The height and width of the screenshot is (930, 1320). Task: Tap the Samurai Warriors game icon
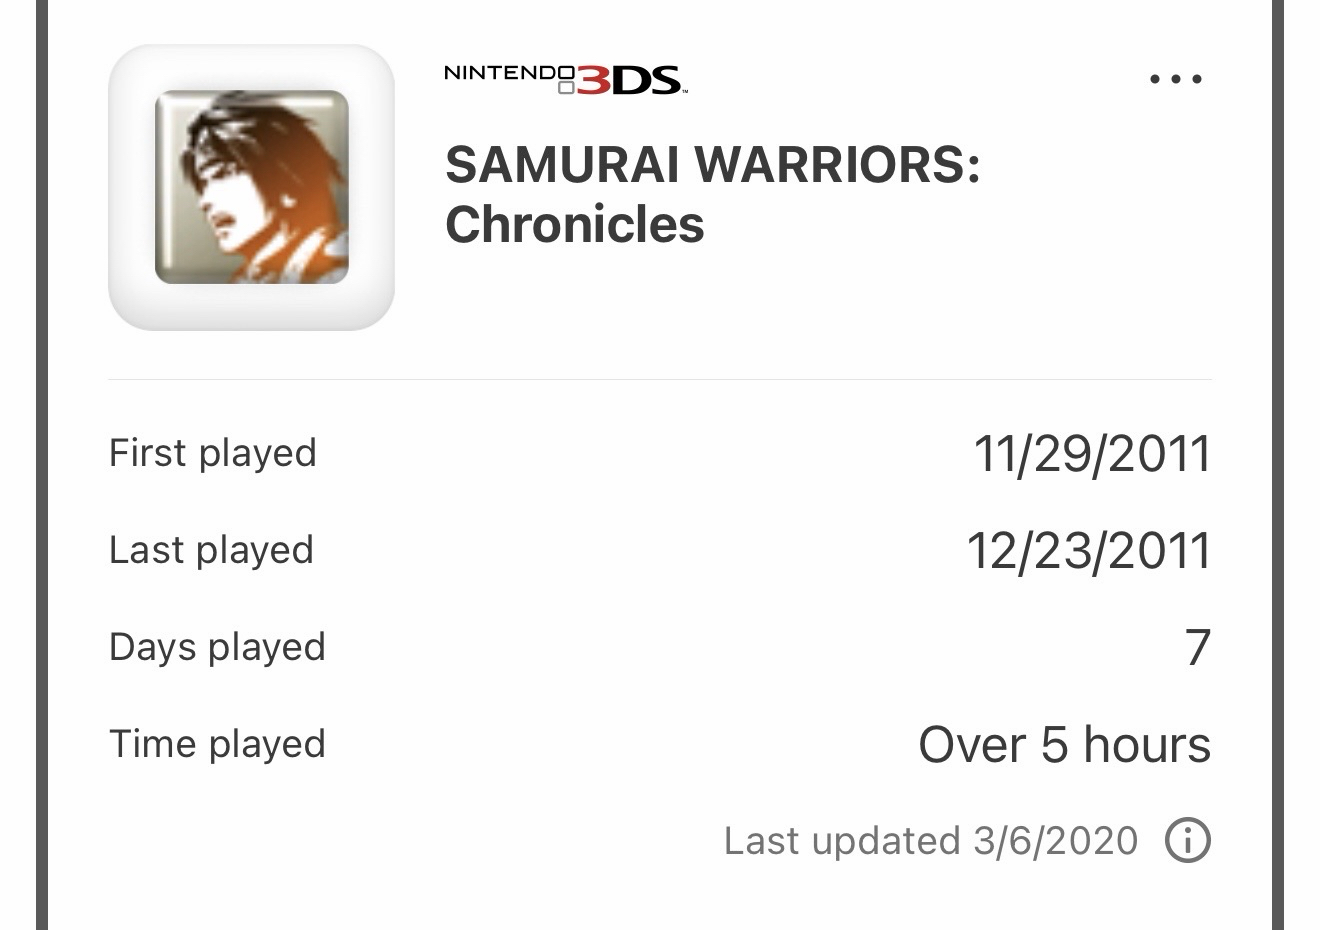pos(251,187)
